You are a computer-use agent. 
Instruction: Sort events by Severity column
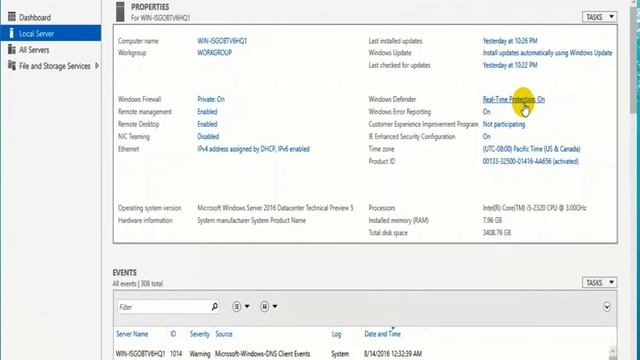coord(200,334)
